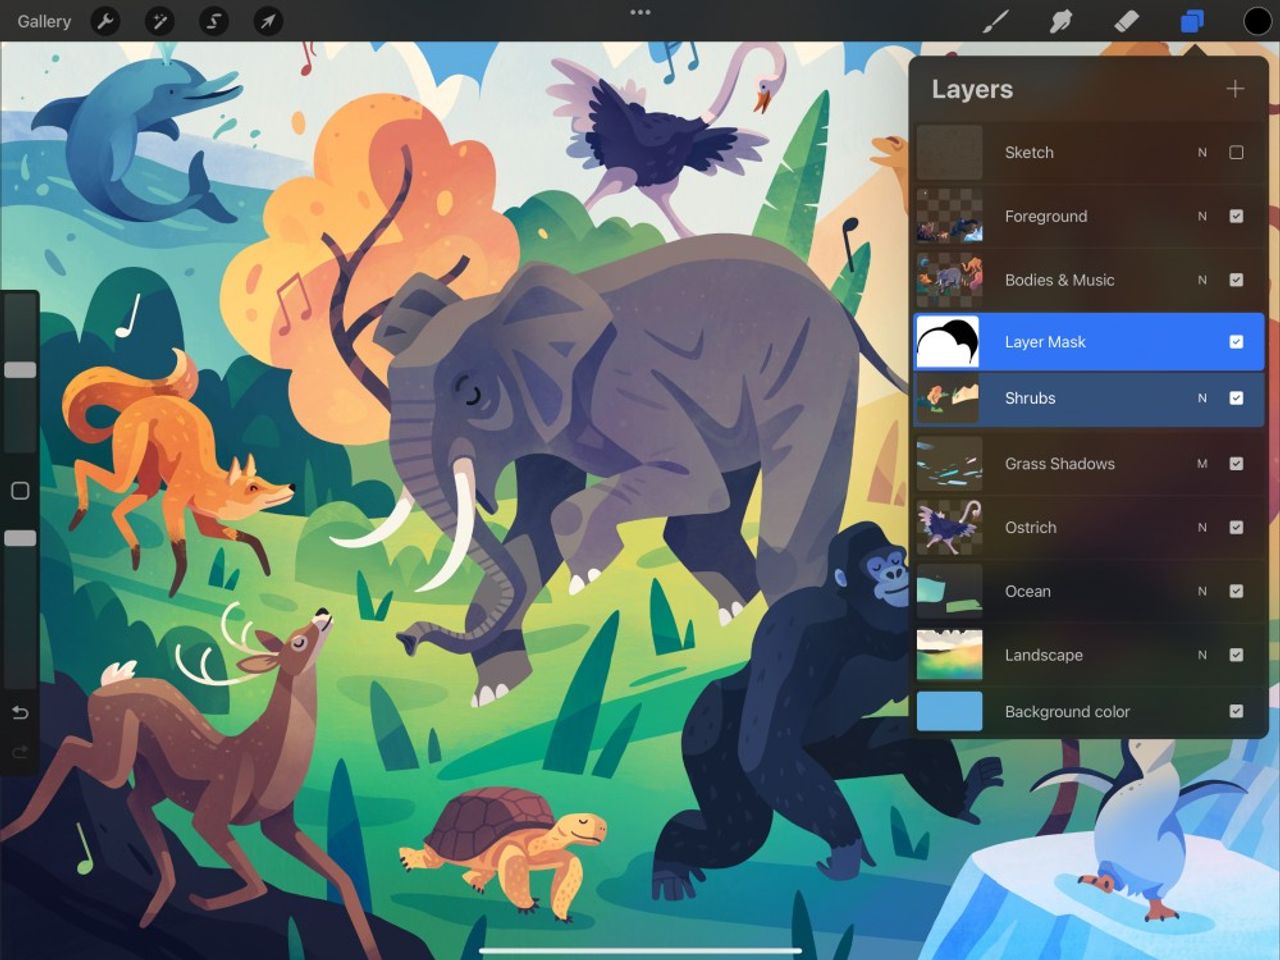1280x960 pixels.
Task: Hide the Ostrich layer
Action: click(1236, 527)
